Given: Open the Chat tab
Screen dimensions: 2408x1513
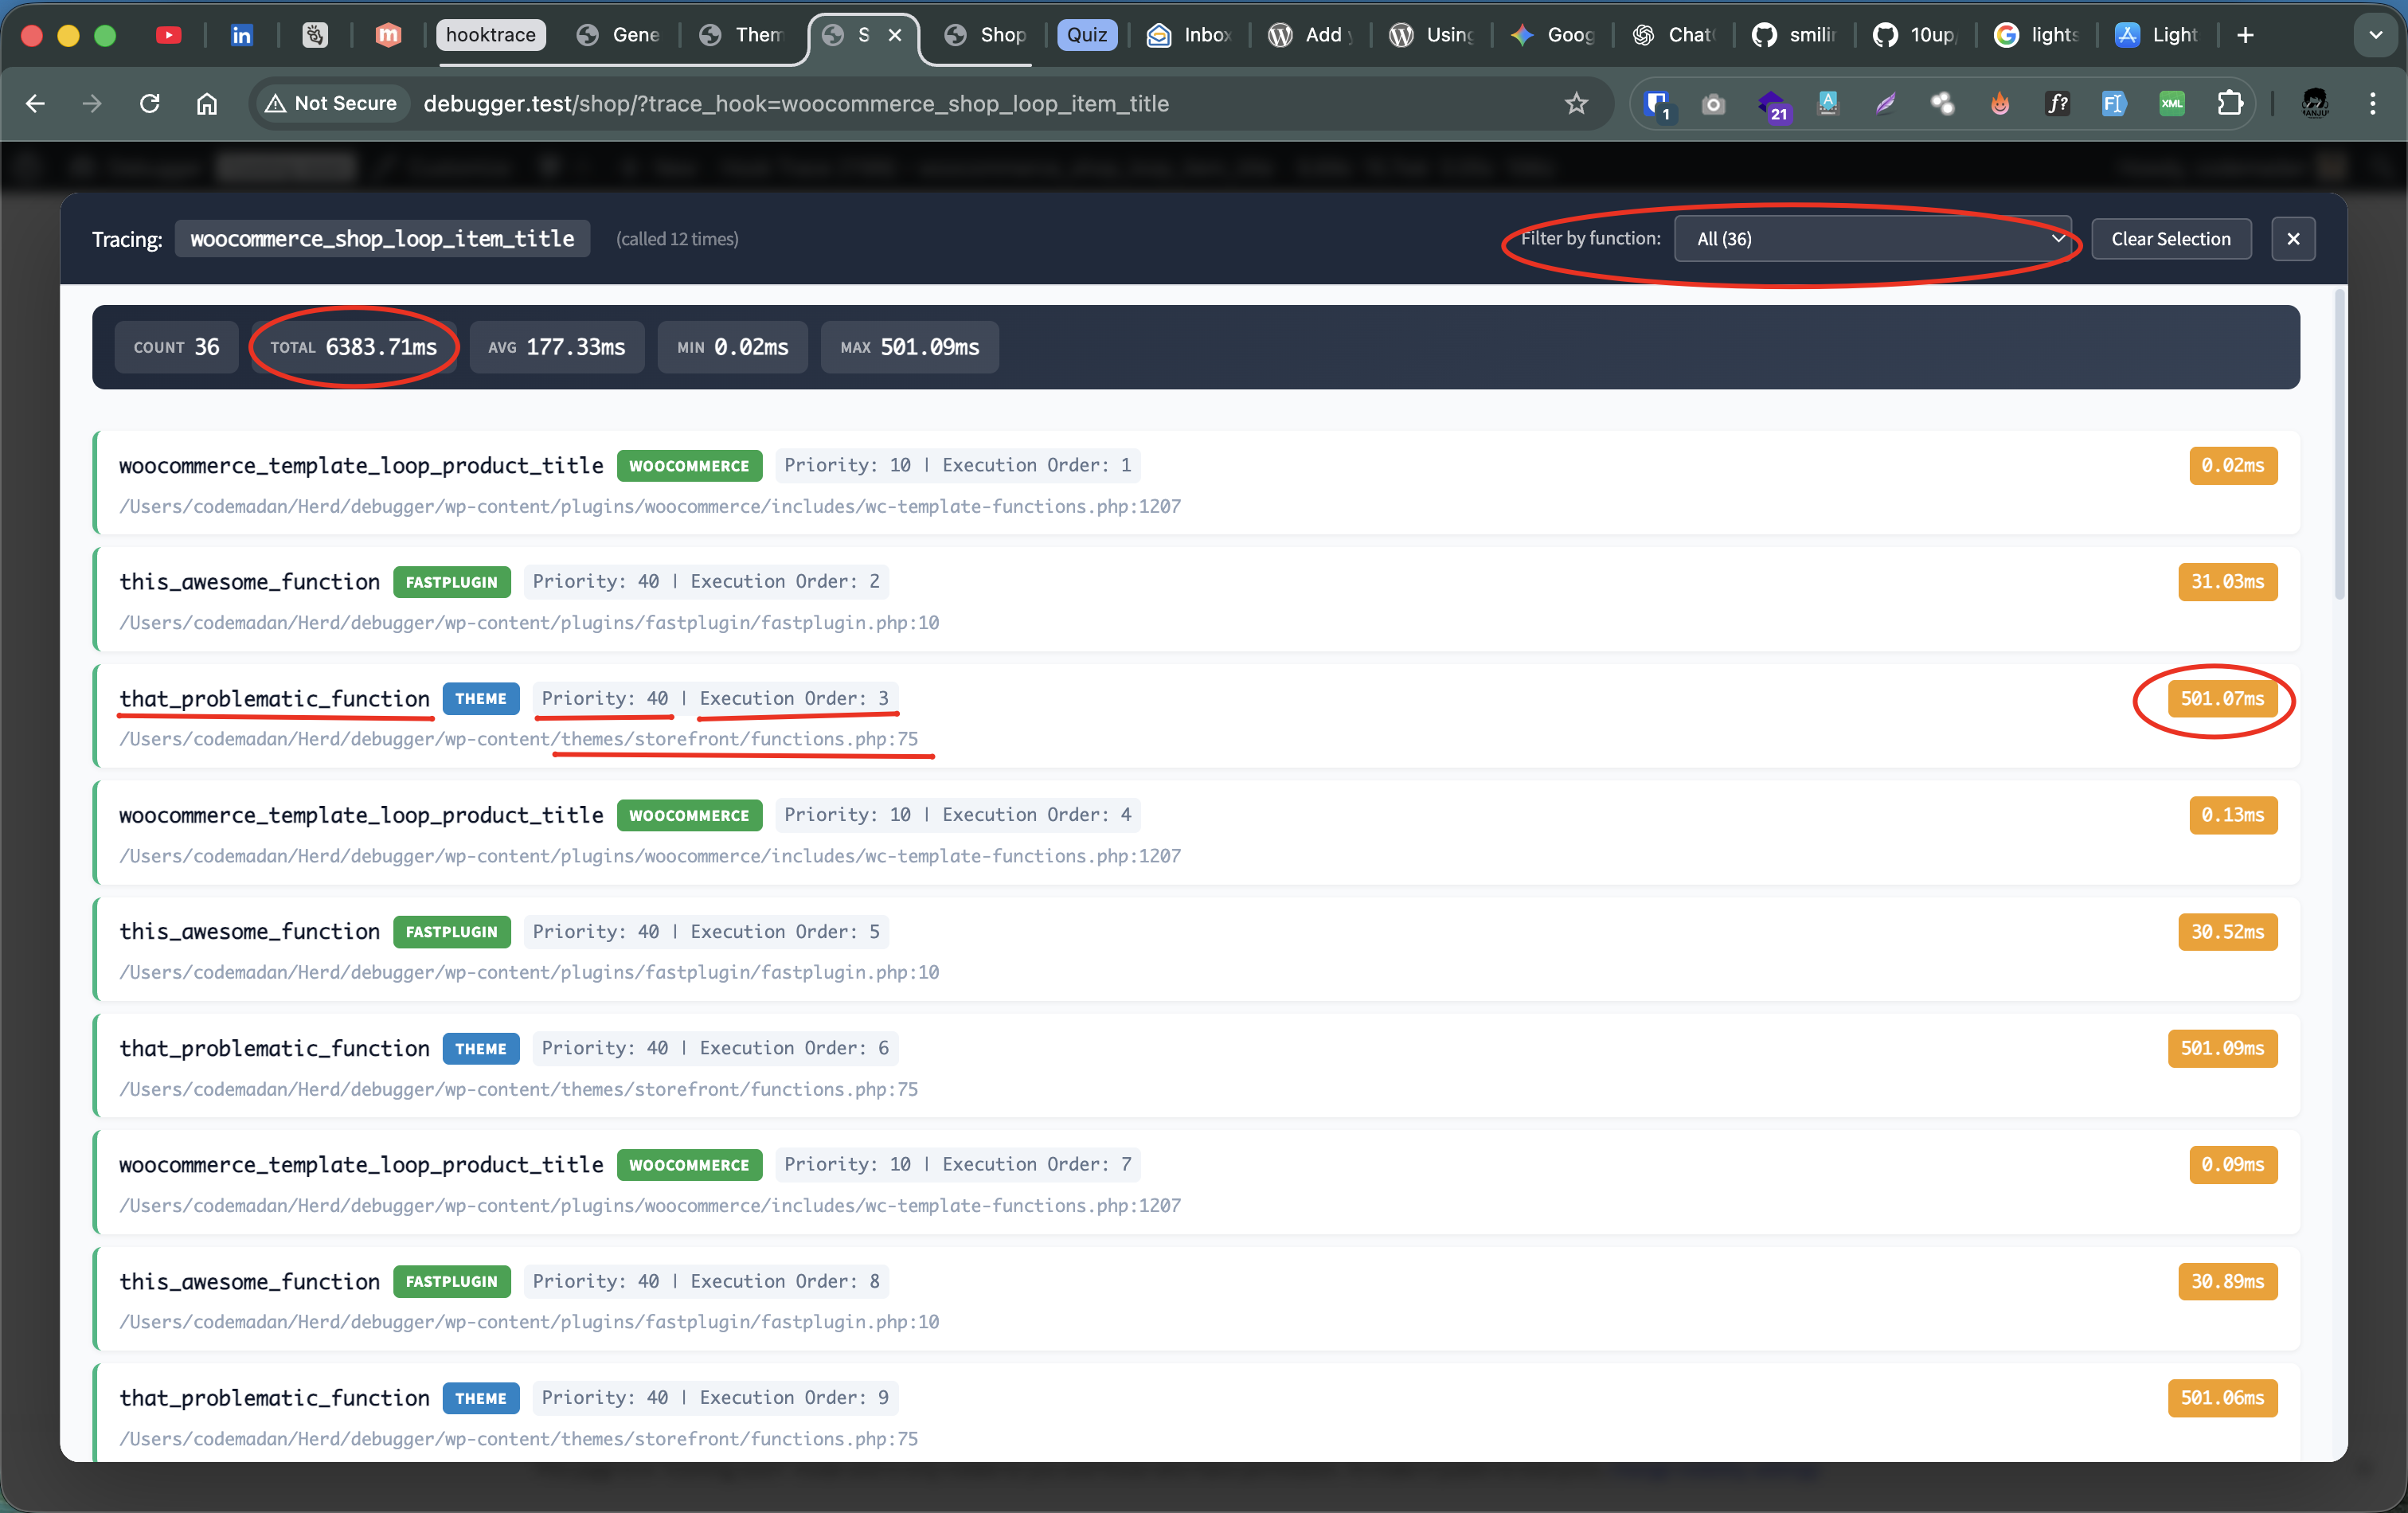Looking at the screenshot, I should (x=1674, y=35).
